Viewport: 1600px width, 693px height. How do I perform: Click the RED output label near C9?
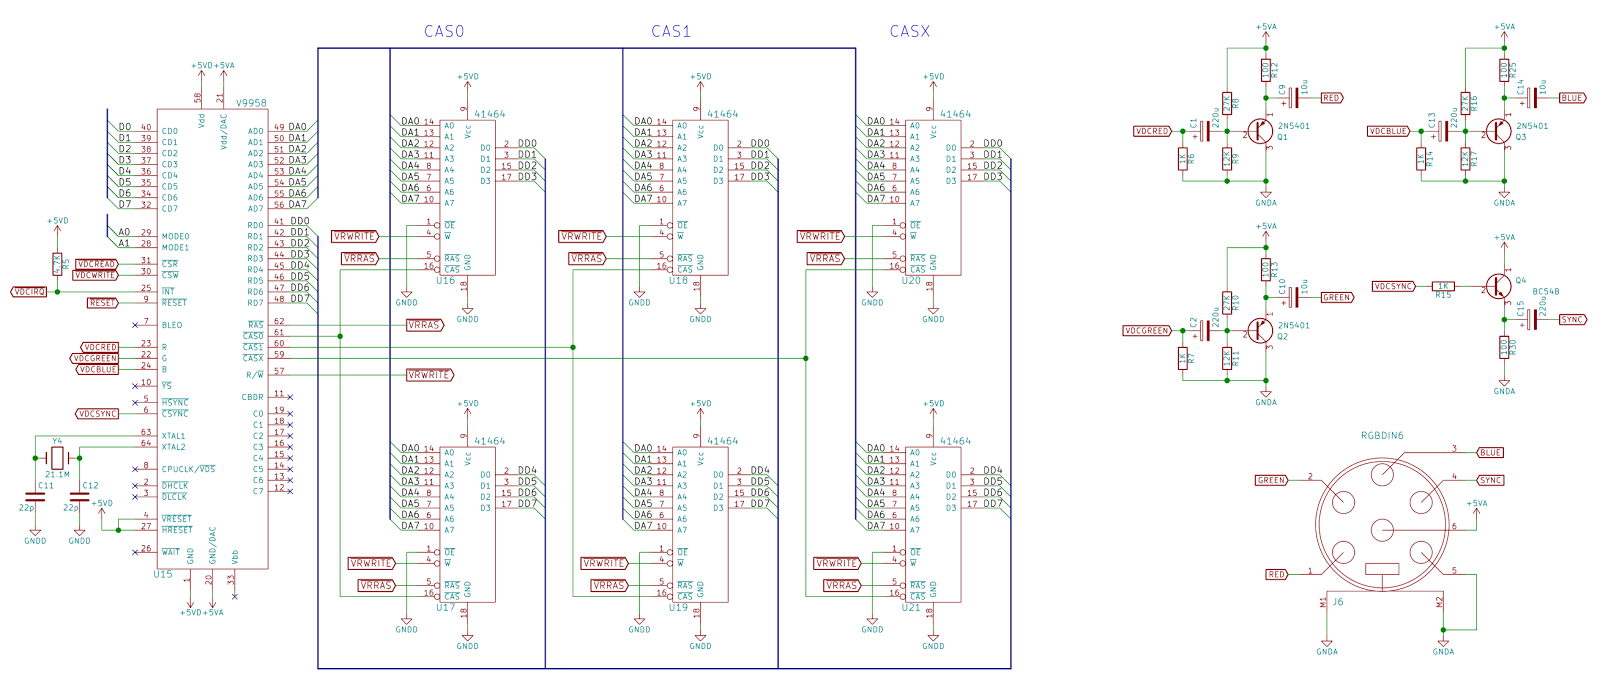click(1332, 98)
